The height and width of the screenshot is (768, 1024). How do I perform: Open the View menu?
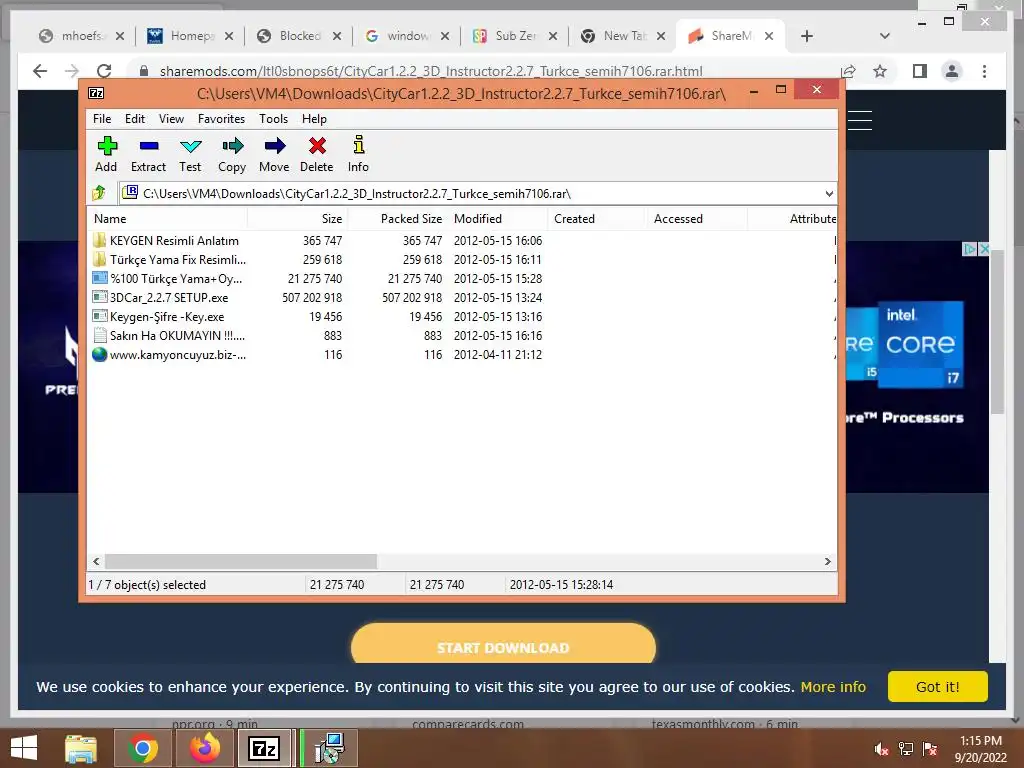click(171, 119)
